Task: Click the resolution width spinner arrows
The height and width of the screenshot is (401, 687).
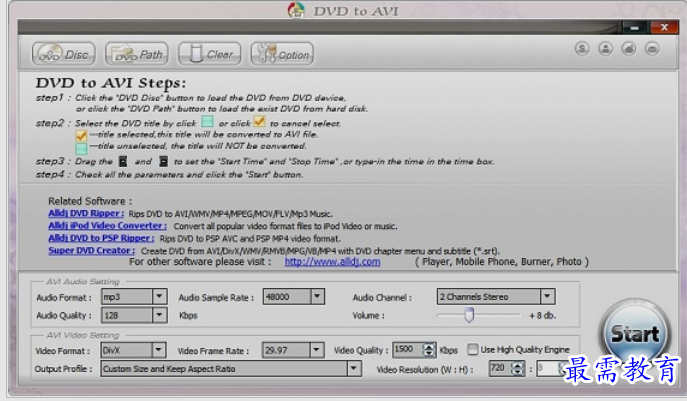Action: coord(518,369)
